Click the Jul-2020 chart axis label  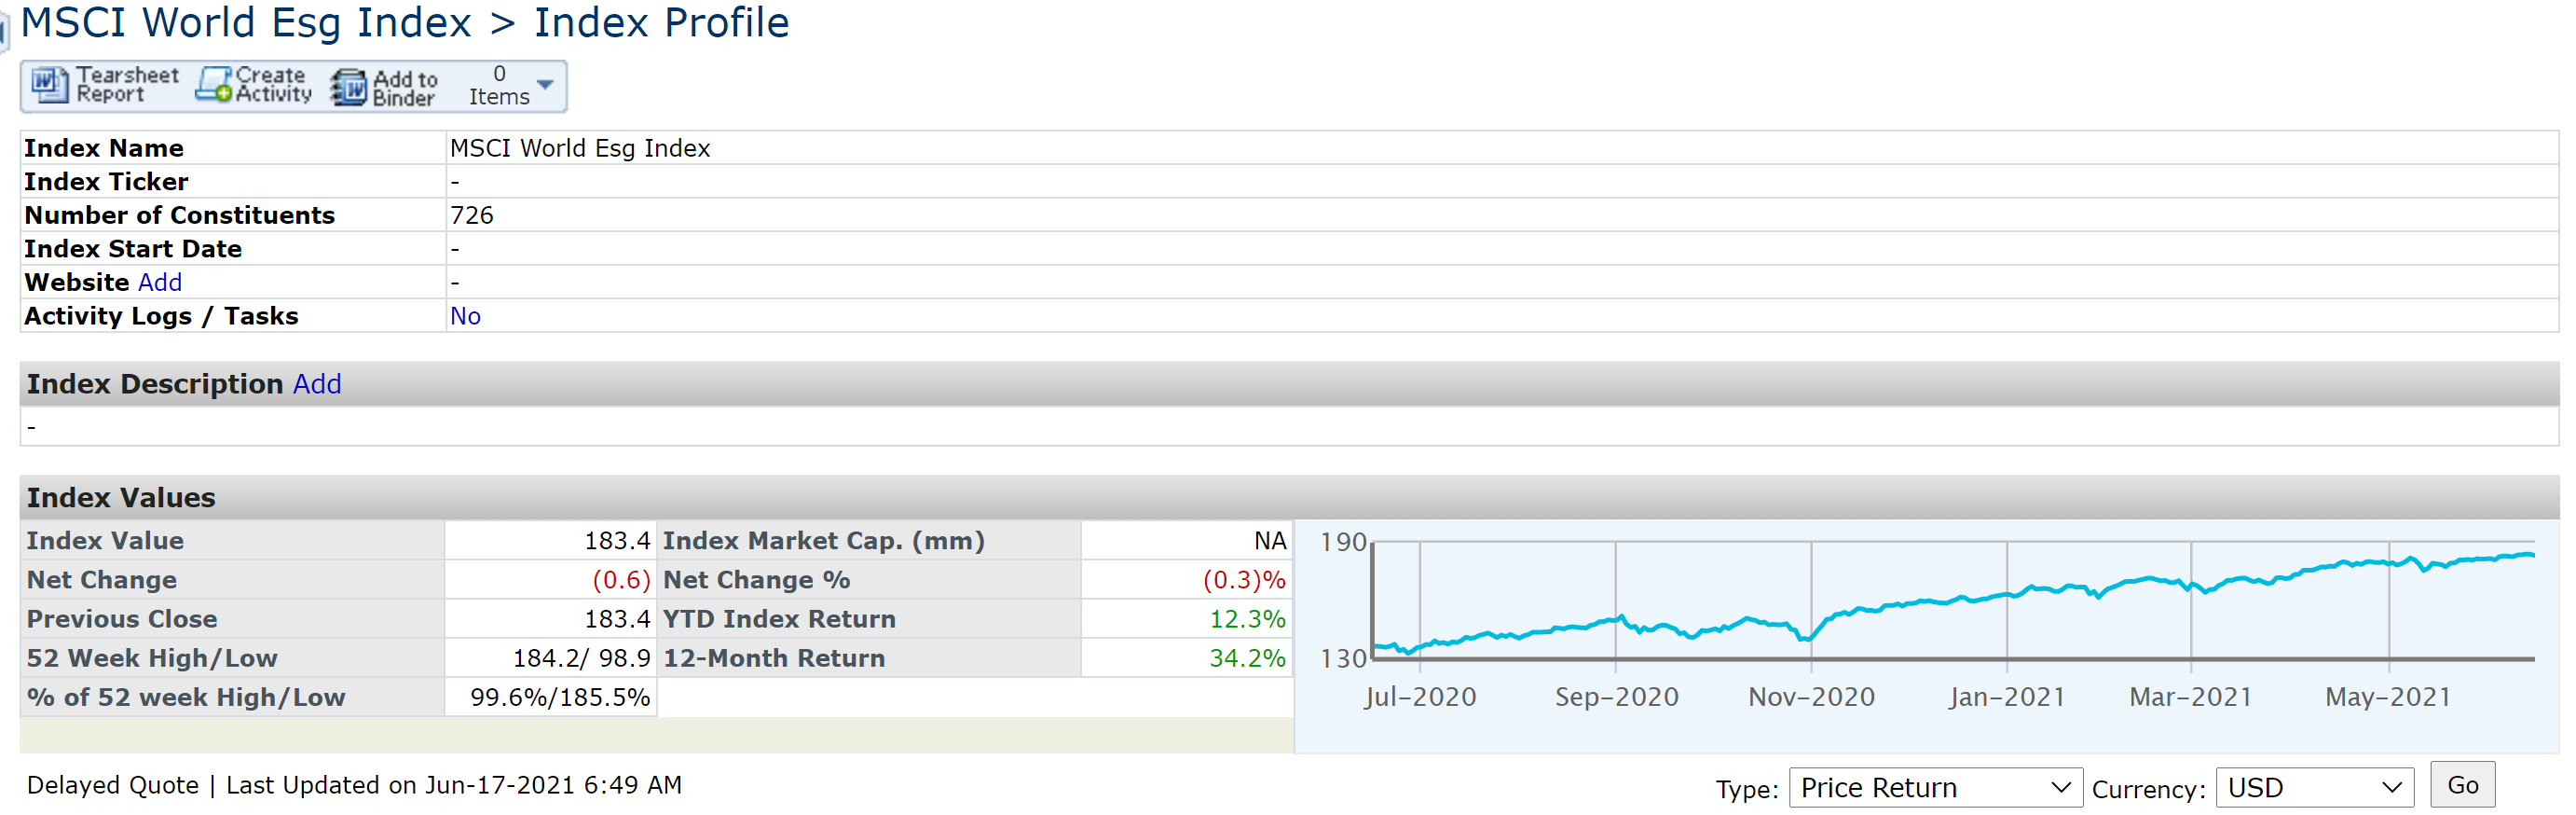(1420, 697)
